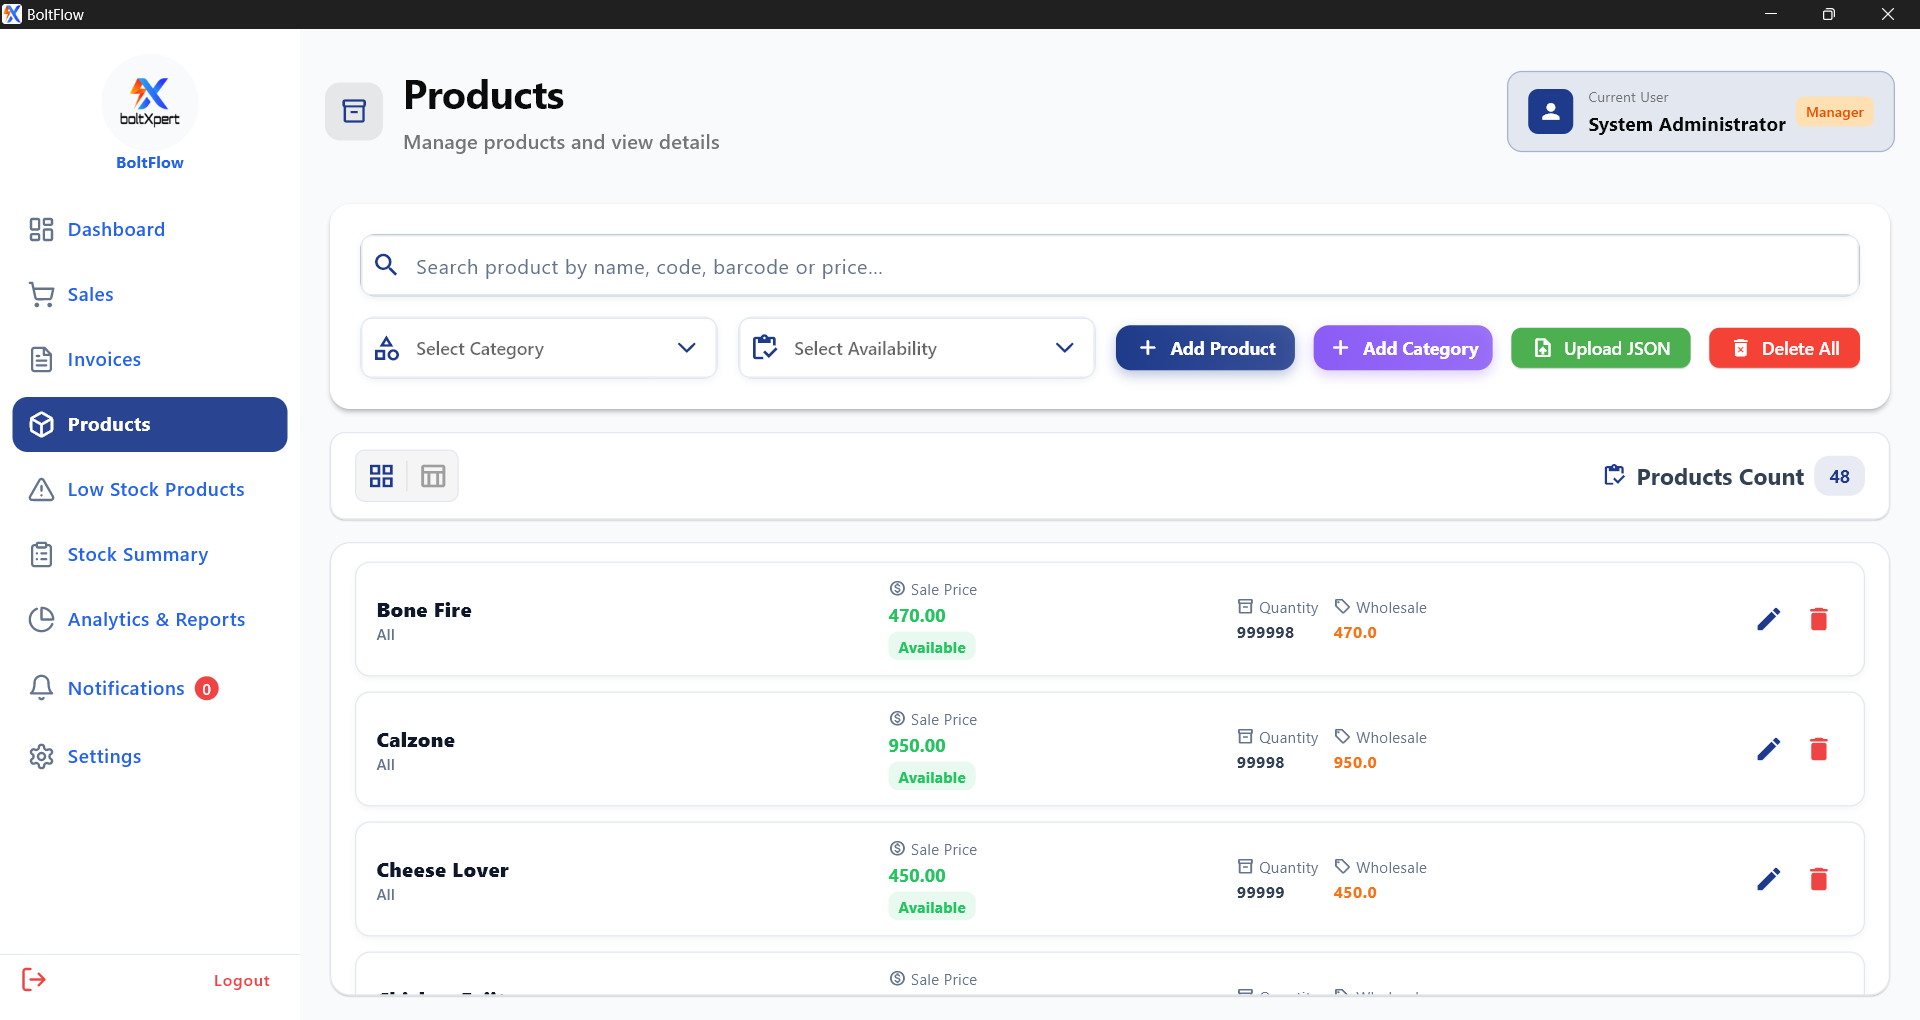
Task: Click the boltXpert logo
Action: [150, 102]
